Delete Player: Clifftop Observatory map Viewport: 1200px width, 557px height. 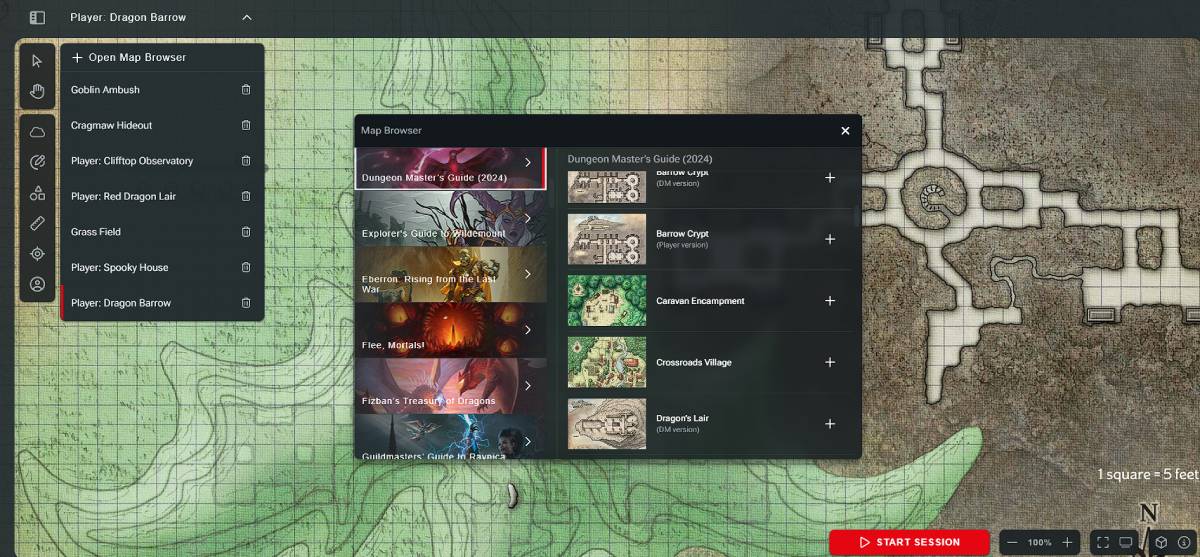click(246, 161)
